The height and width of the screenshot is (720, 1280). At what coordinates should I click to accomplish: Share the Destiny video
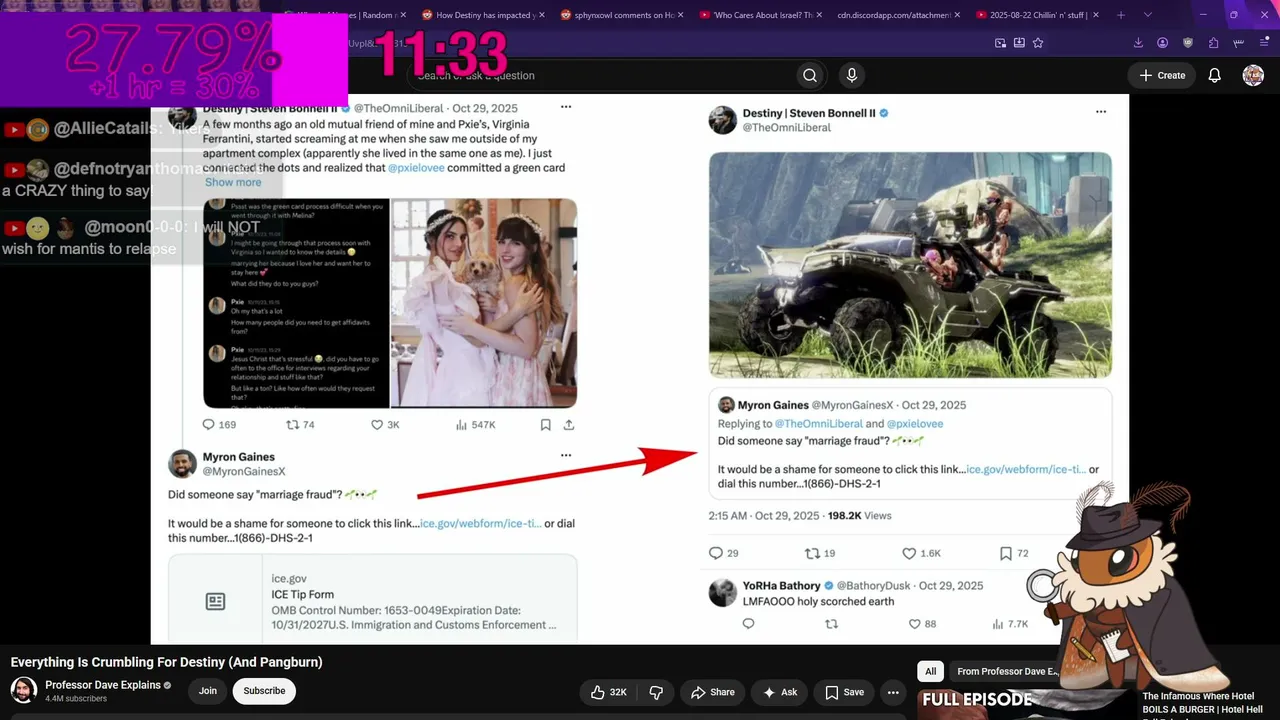coord(713,692)
